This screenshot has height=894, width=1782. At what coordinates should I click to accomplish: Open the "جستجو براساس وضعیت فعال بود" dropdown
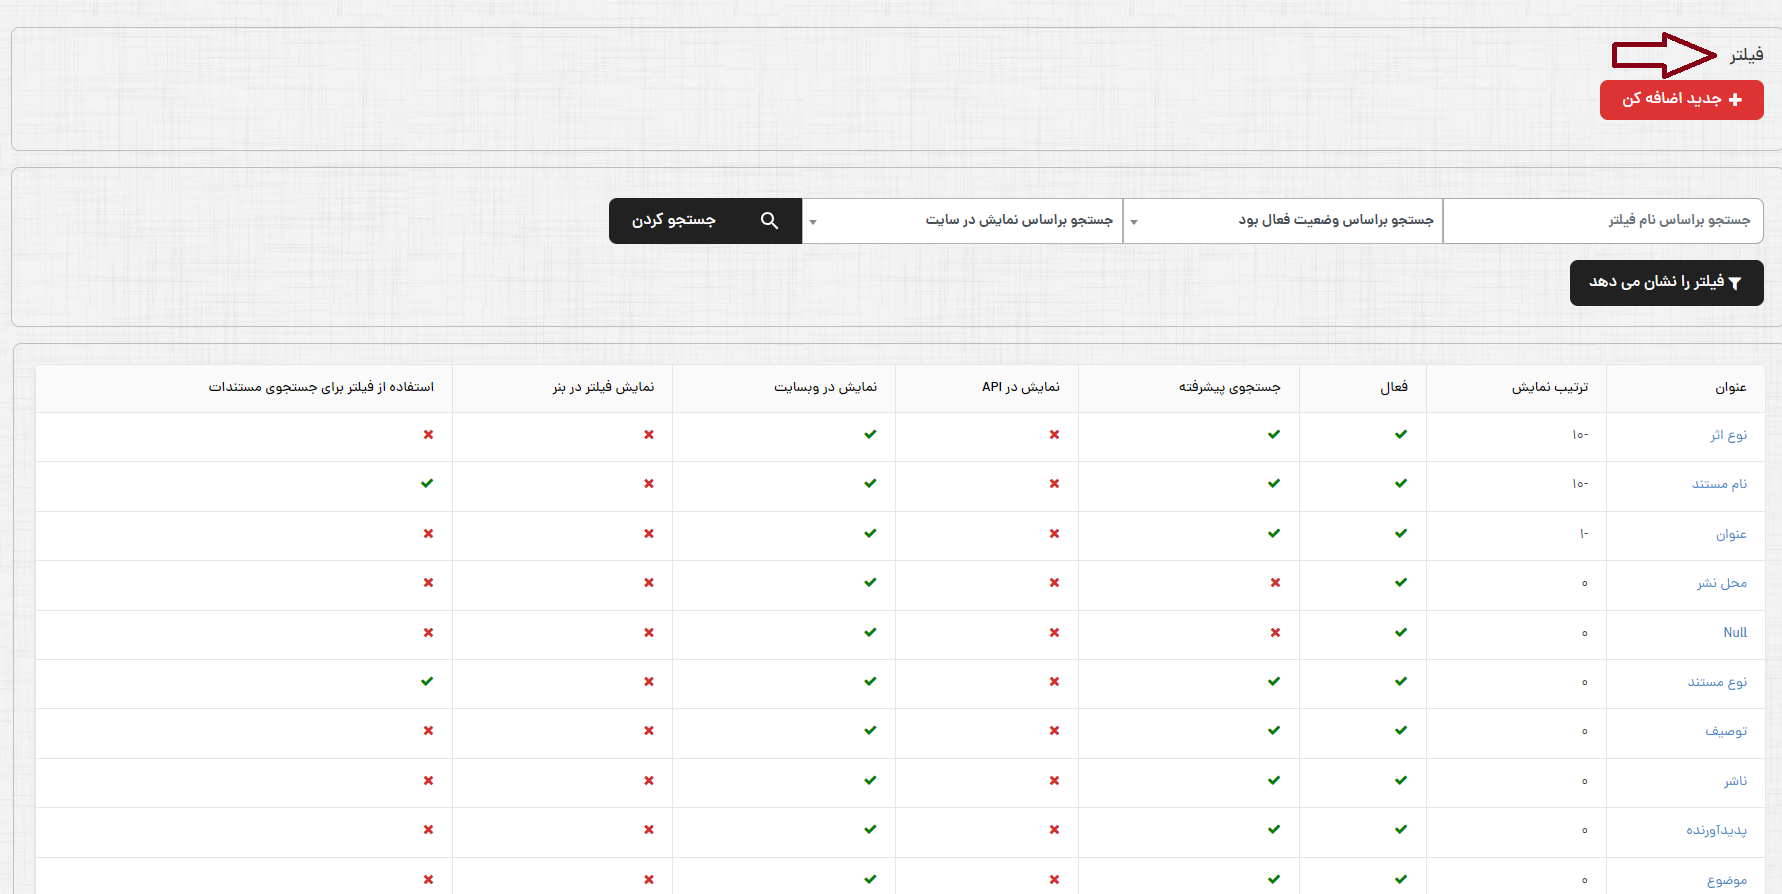coord(1283,221)
